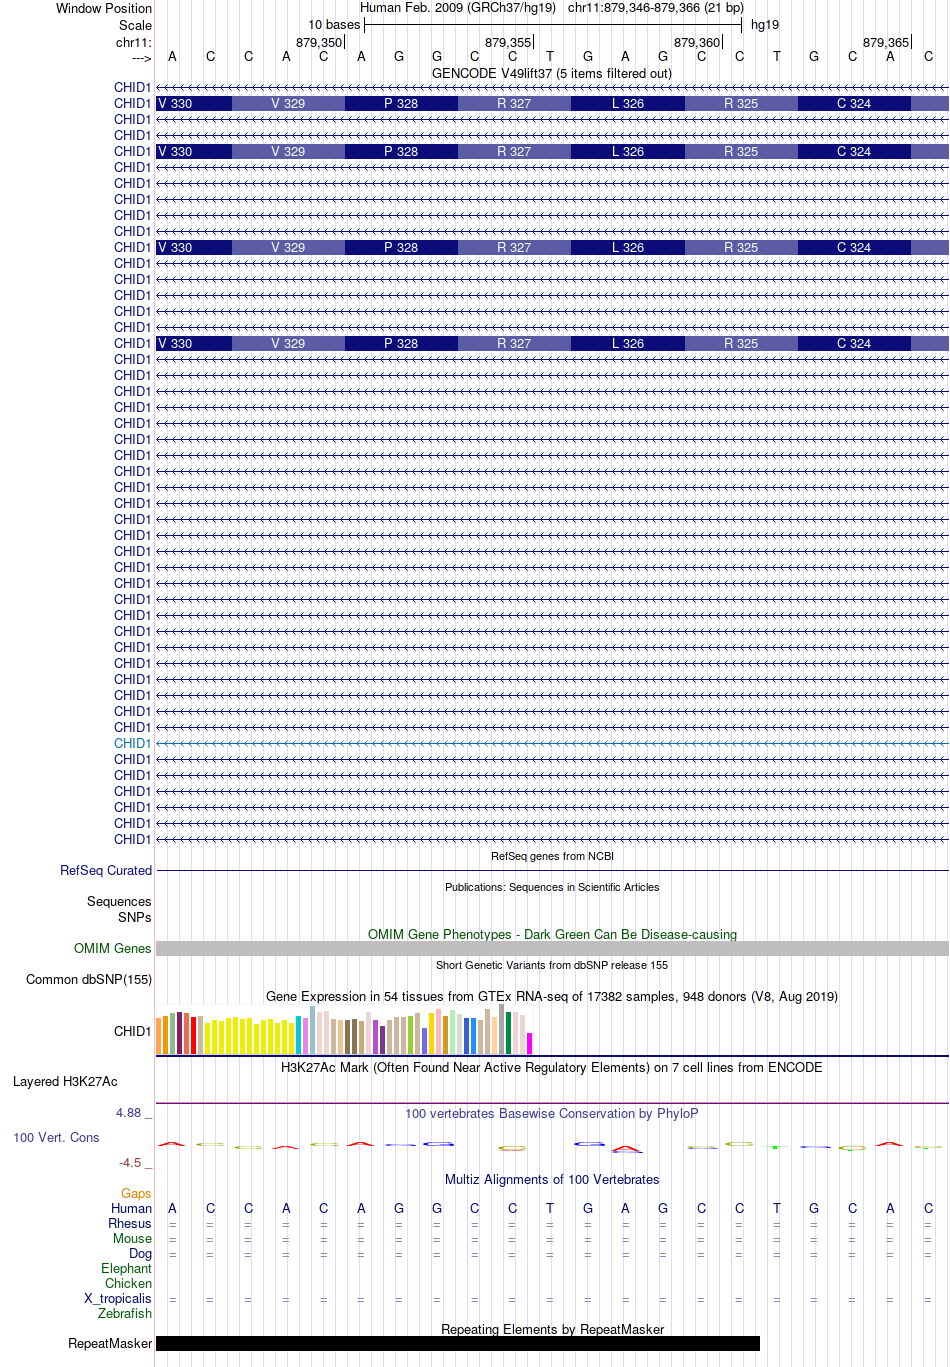Click the cyan GTEx expression bar
The image size is (950, 1367).
[299, 1035]
